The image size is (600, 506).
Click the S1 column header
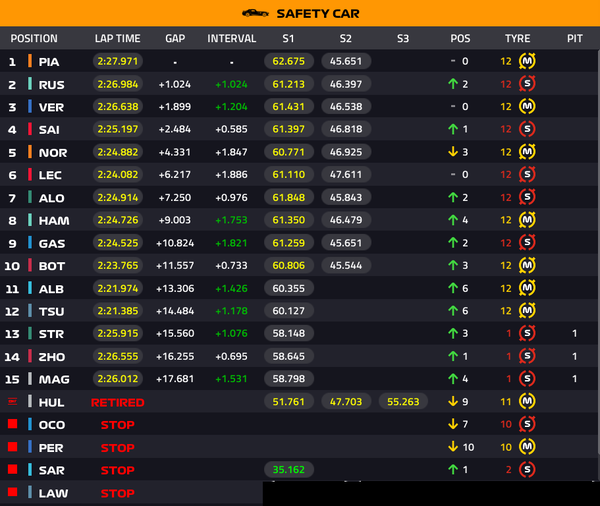click(288, 39)
